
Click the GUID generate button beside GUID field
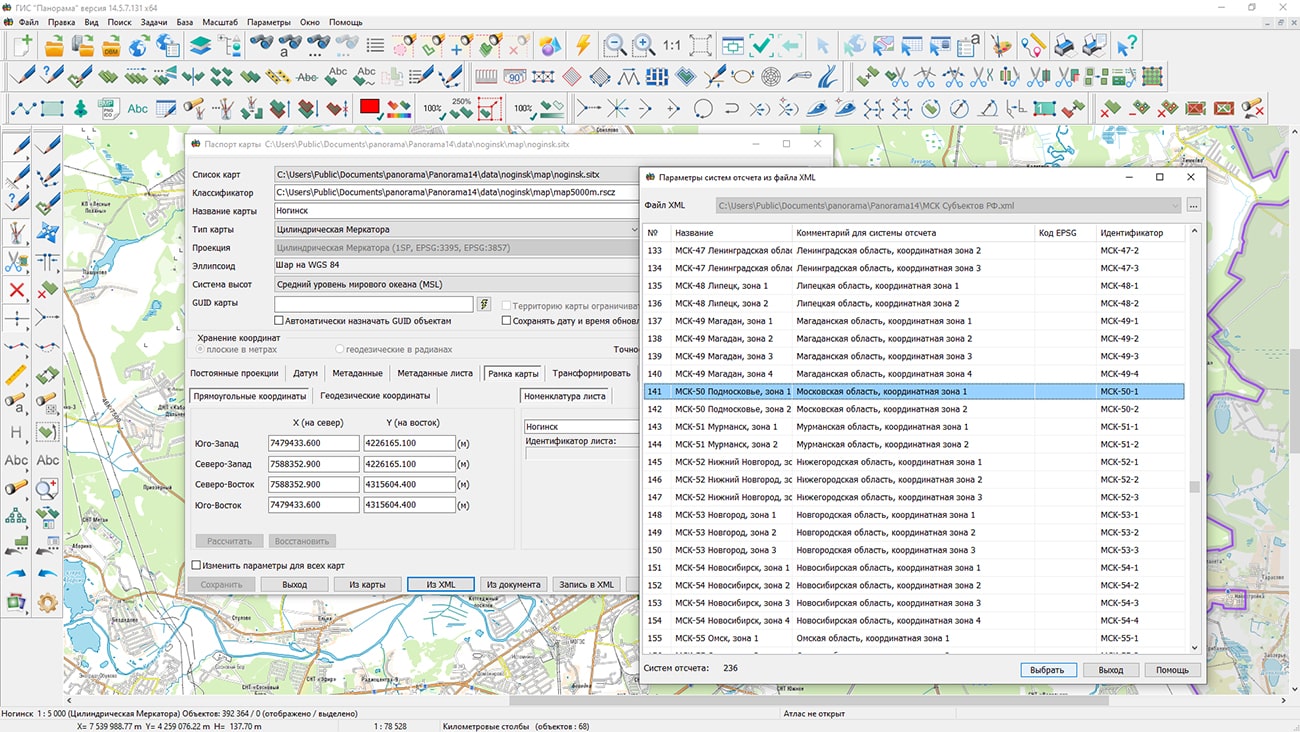point(484,304)
